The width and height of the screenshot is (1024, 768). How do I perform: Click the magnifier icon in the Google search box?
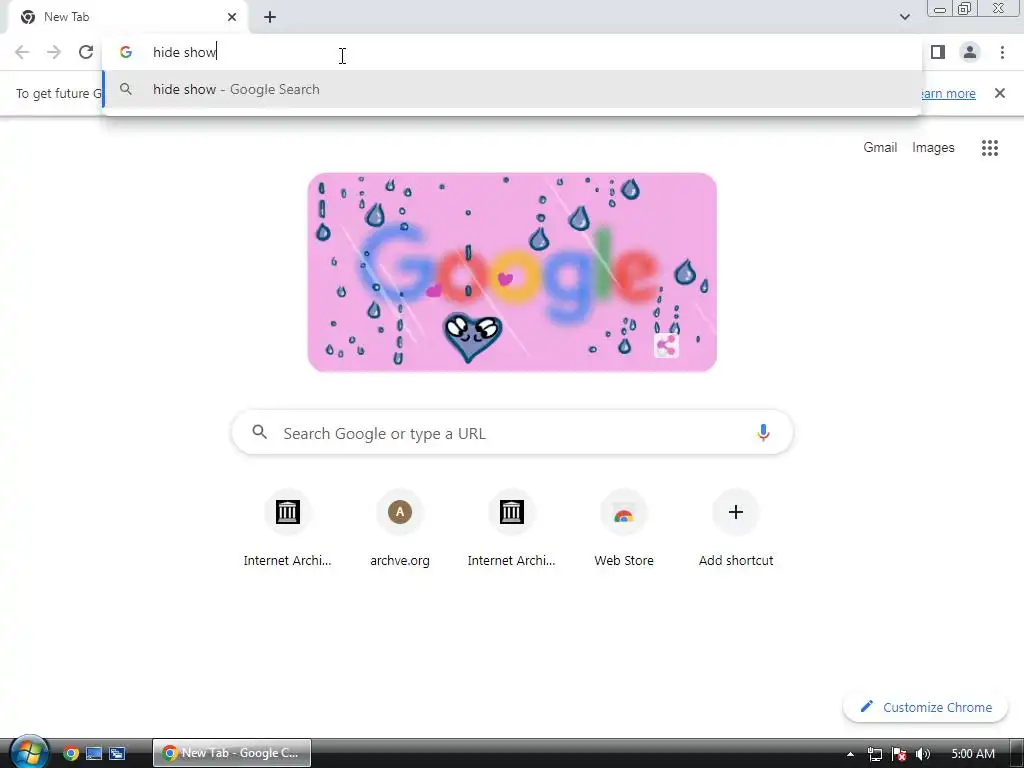[x=259, y=432]
